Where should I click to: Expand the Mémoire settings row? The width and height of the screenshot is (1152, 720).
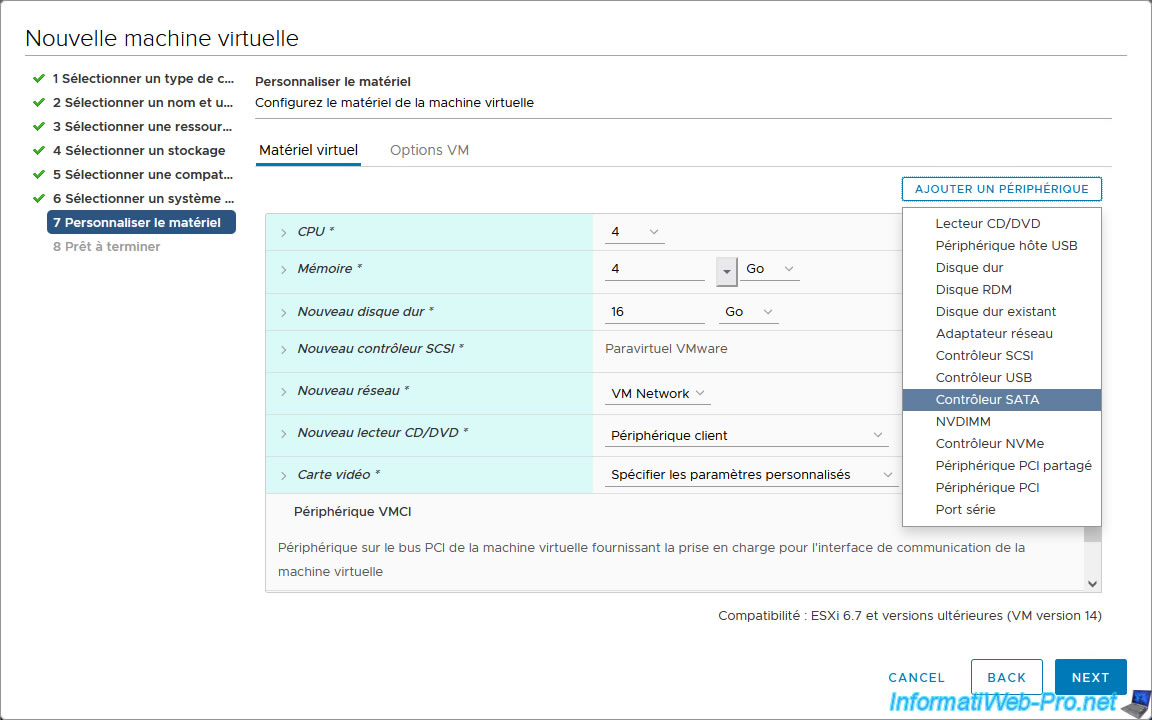[284, 270]
